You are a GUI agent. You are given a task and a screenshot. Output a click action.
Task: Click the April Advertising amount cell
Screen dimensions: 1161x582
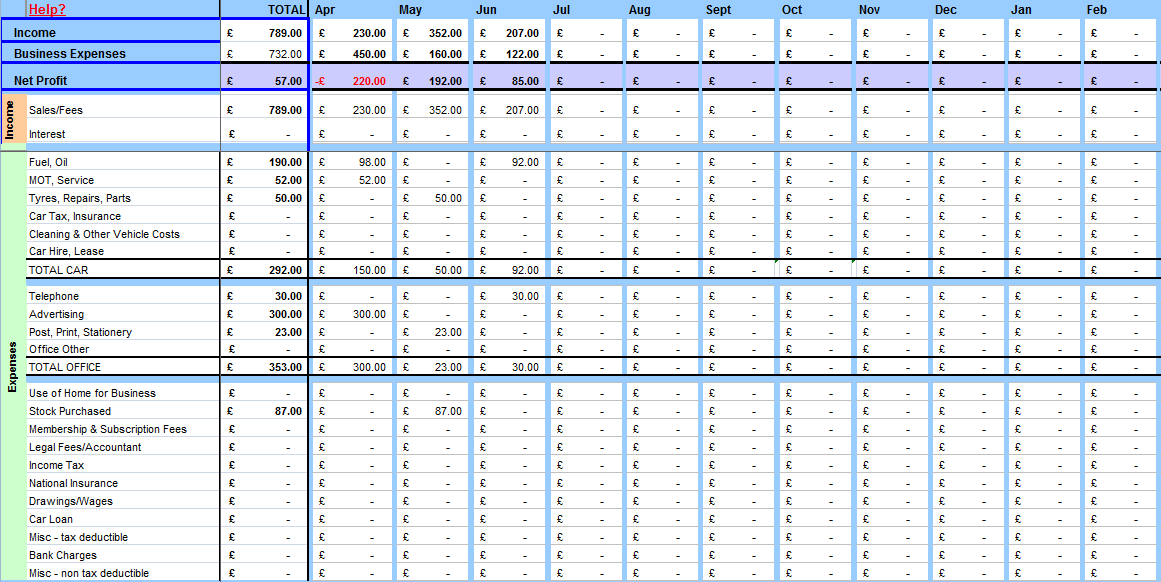tap(352, 314)
